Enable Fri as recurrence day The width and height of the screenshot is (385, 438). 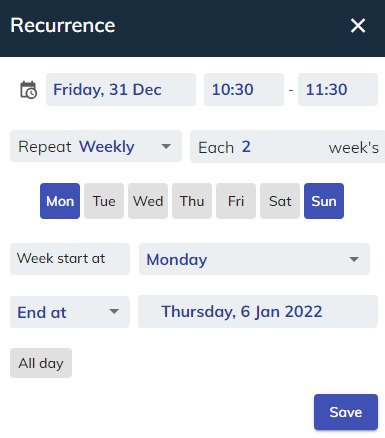[x=236, y=201]
